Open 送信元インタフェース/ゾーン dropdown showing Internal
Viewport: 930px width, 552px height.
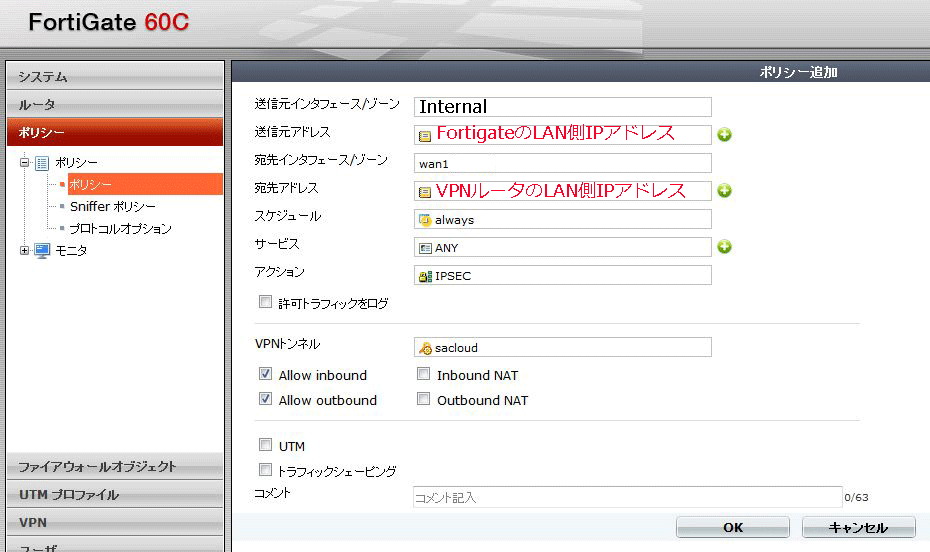click(x=562, y=107)
